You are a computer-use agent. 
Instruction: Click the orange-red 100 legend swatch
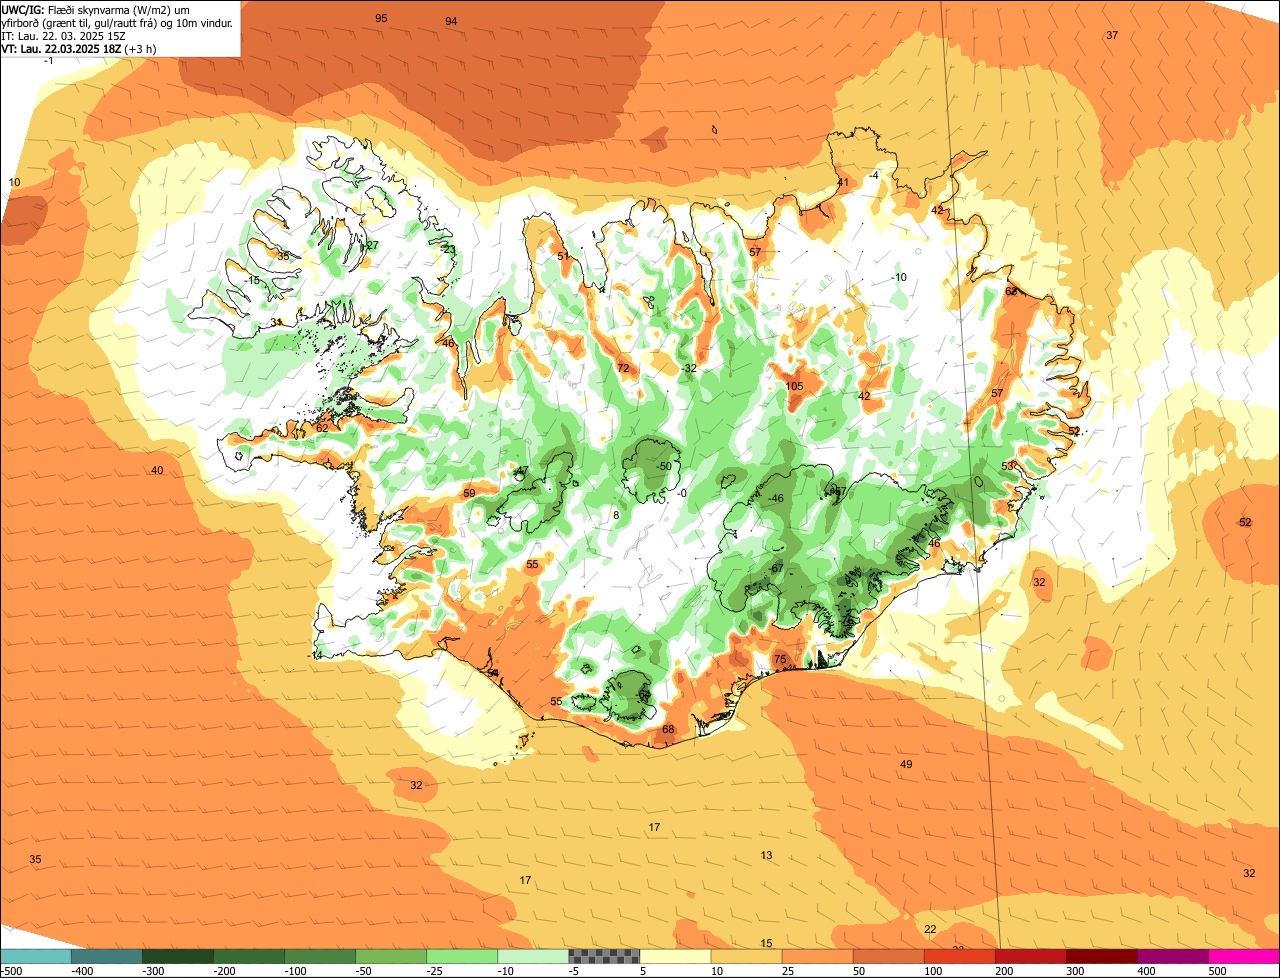point(959,956)
